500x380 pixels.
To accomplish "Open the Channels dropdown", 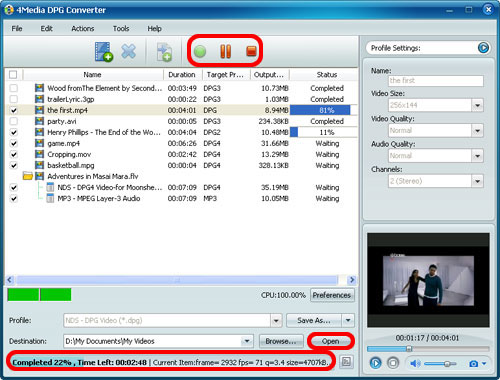I will click(x=477, y=181).
